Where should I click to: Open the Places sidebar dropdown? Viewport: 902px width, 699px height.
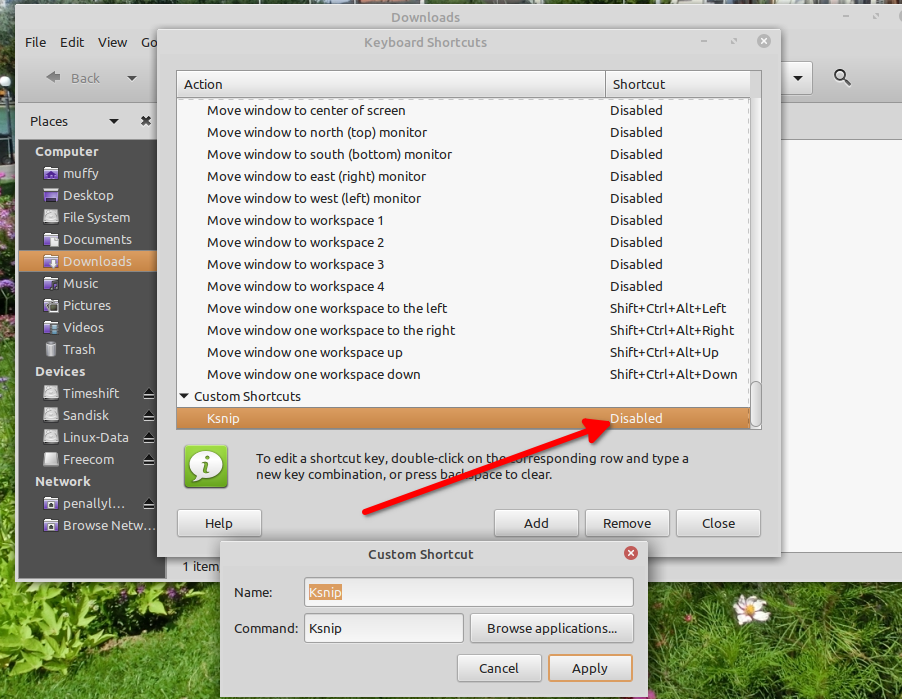(113, 121)
